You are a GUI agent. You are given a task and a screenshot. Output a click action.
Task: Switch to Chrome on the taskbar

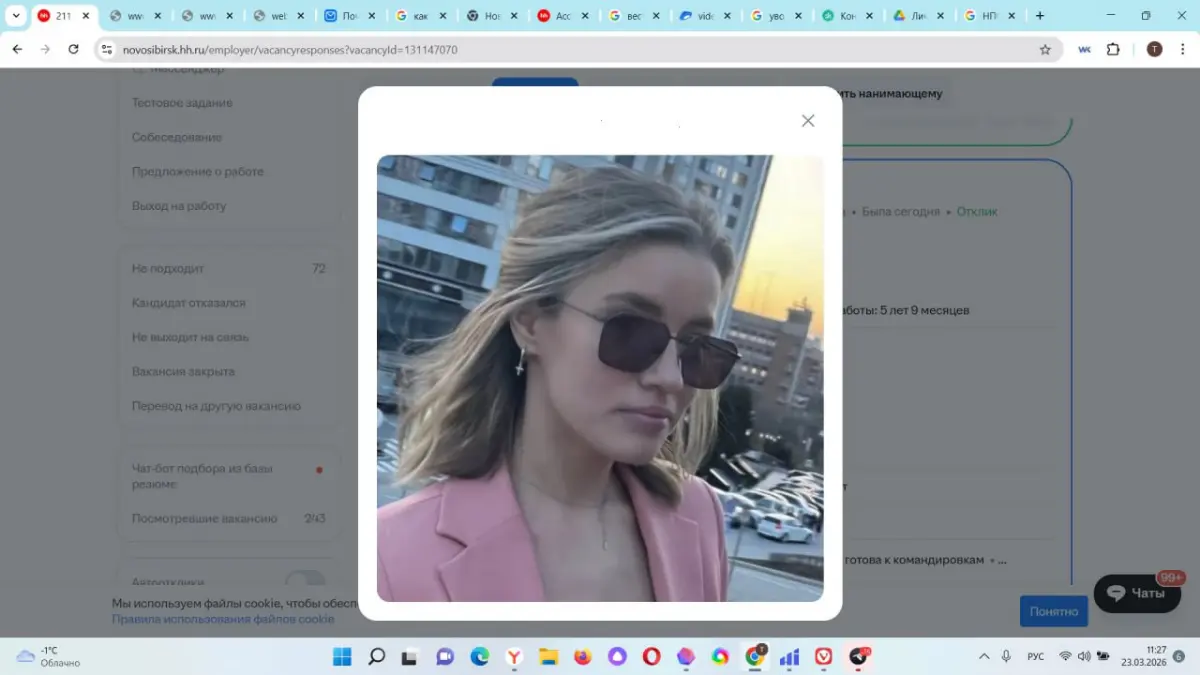tap(755, 657)
